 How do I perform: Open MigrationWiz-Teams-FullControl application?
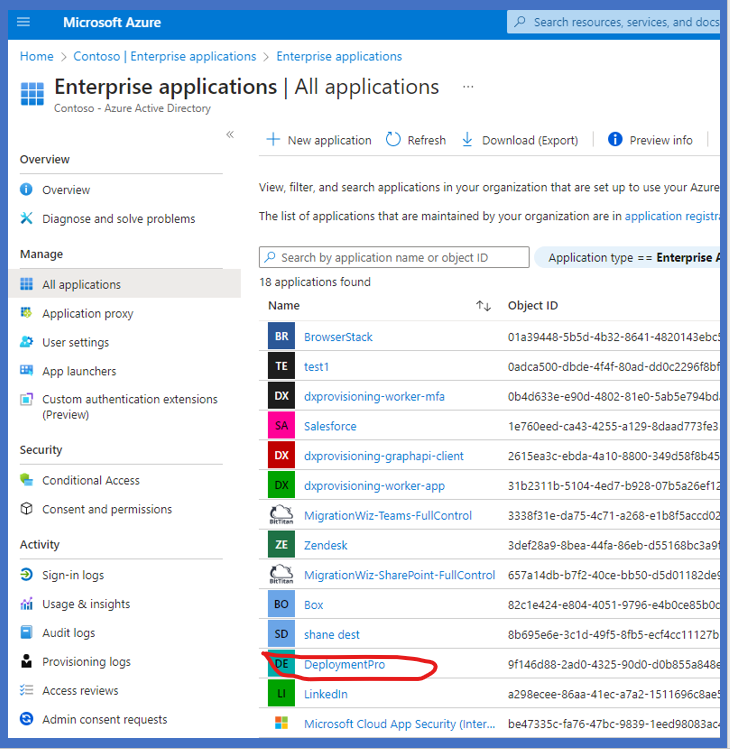388,515
